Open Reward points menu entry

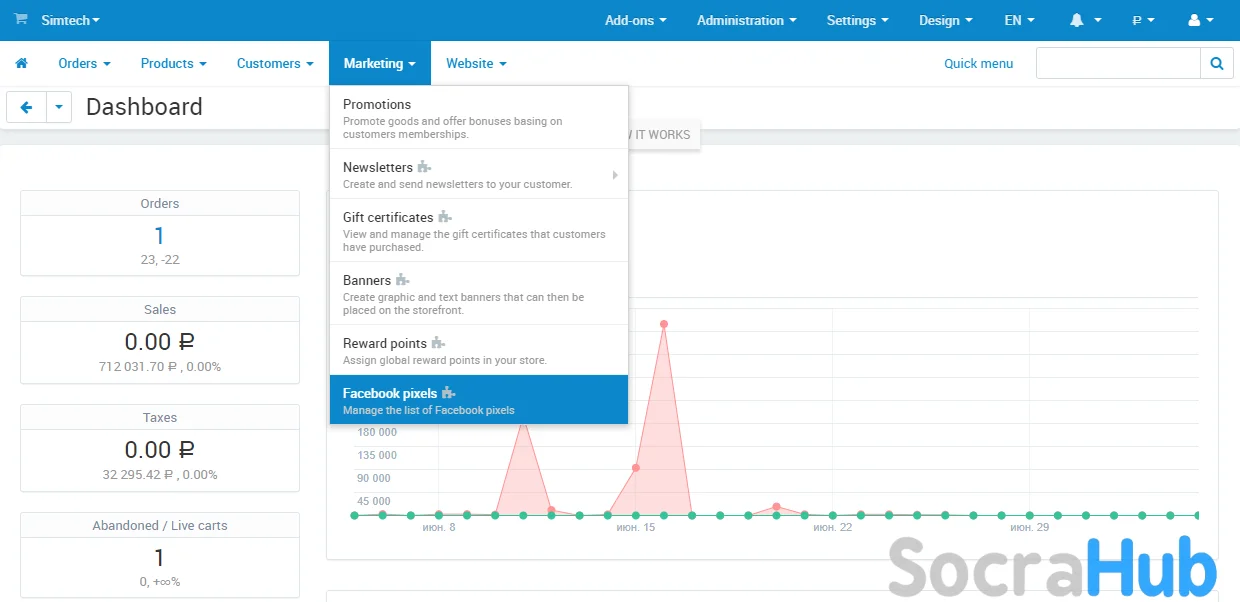[385, 343]
